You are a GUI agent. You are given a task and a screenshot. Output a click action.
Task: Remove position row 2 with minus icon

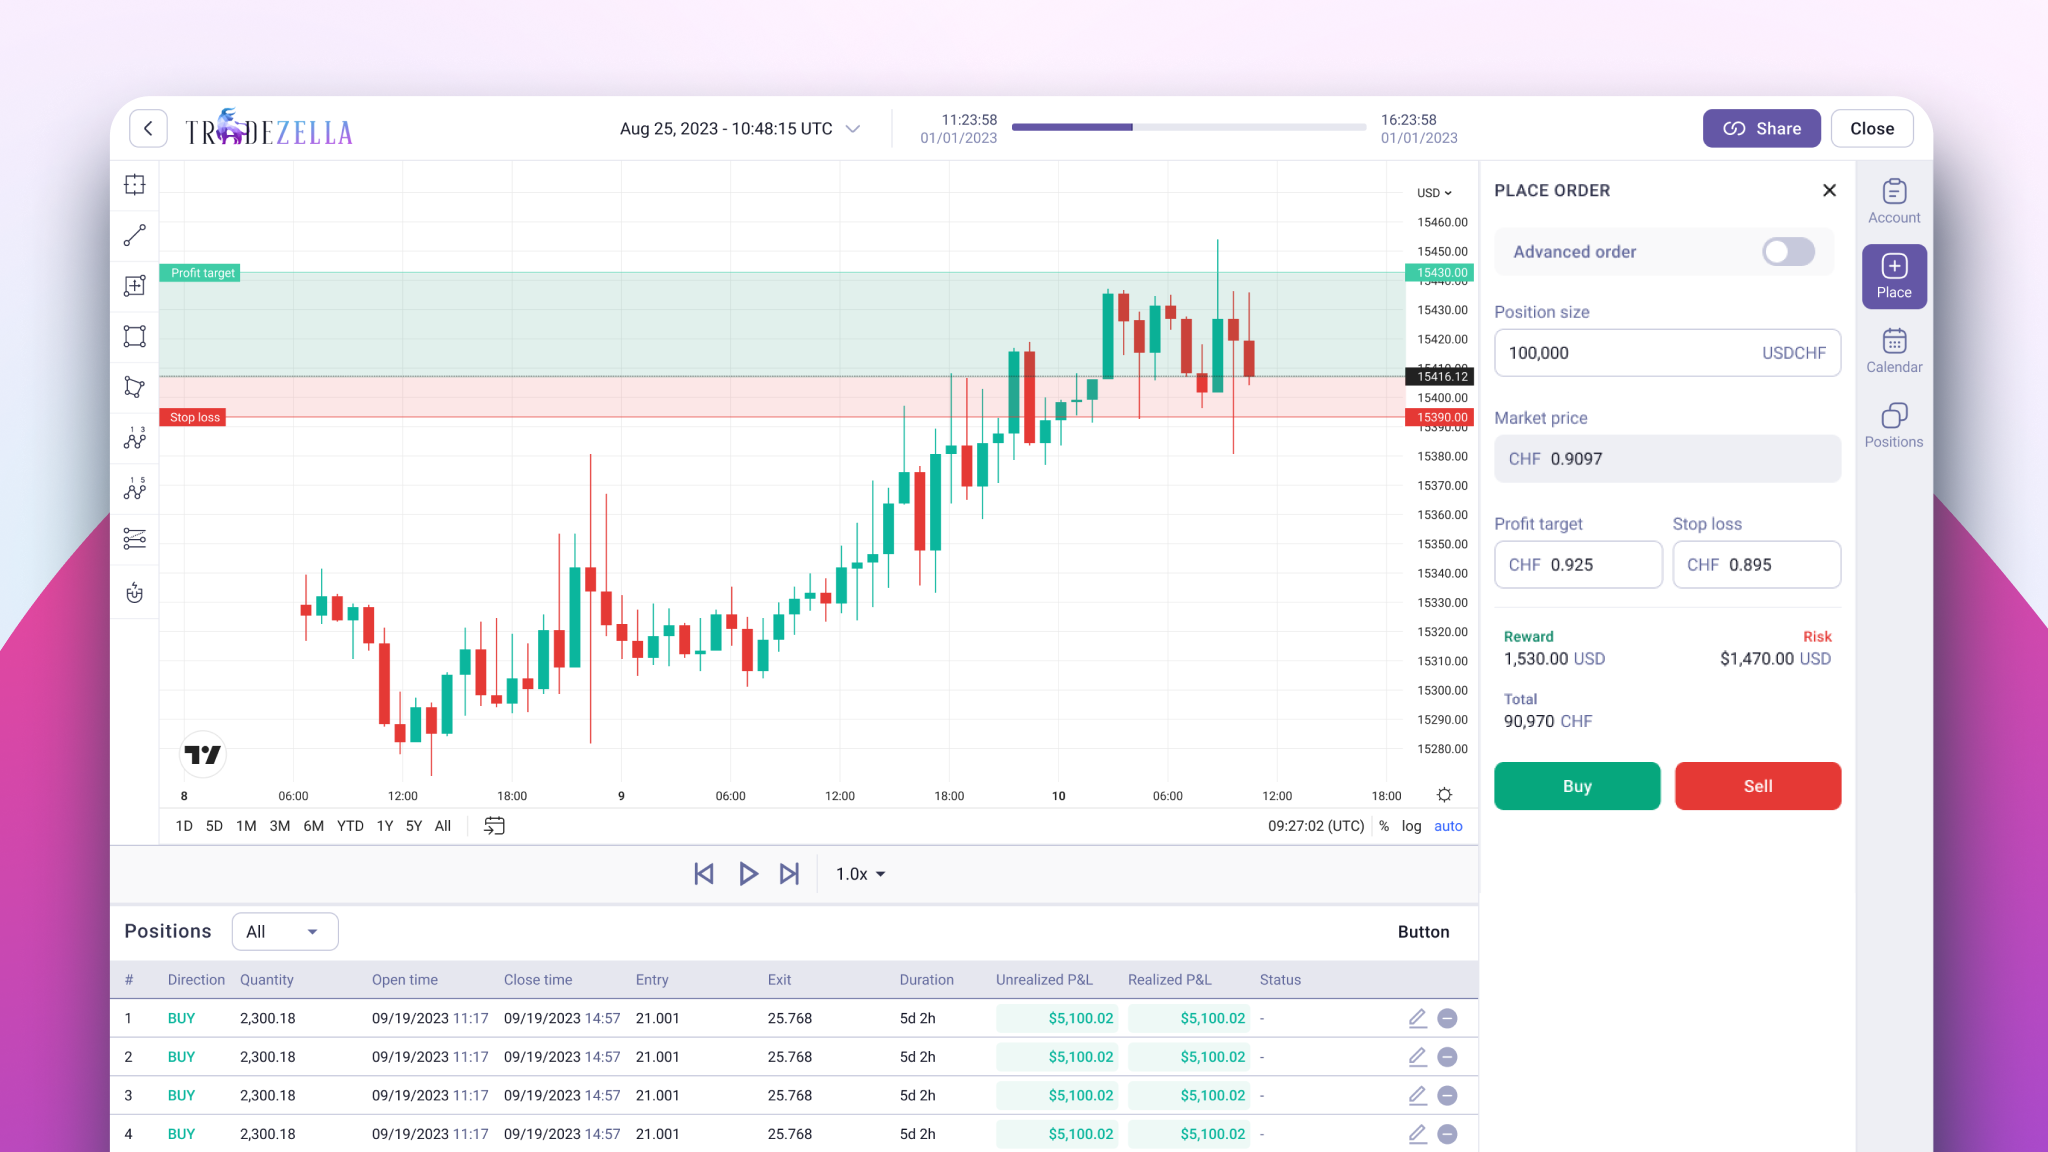click(1447, 1057)
